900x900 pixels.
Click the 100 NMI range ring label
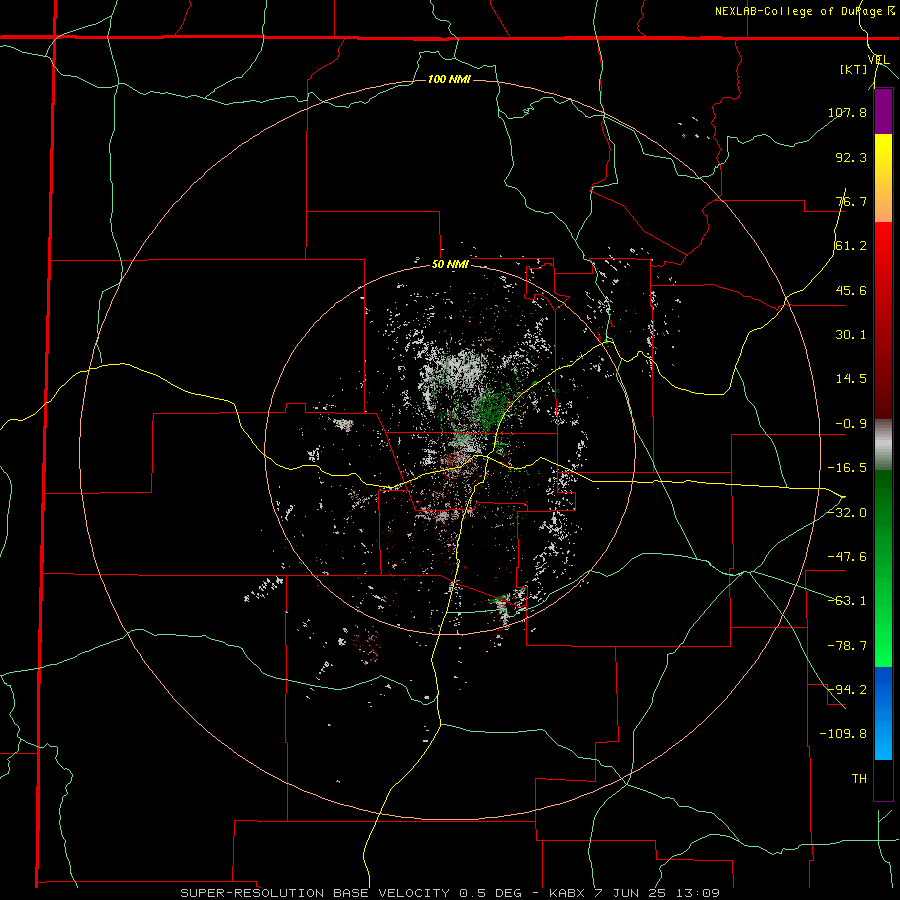(x=449, y=79)
